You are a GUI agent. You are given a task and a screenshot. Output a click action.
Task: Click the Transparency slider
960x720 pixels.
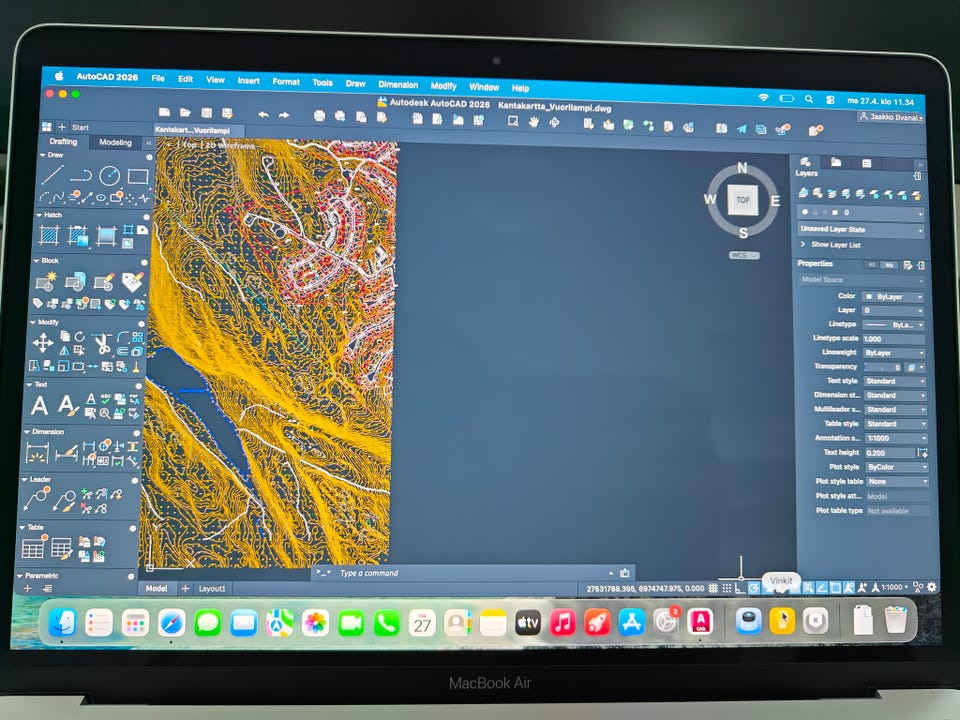click(883, 367)
